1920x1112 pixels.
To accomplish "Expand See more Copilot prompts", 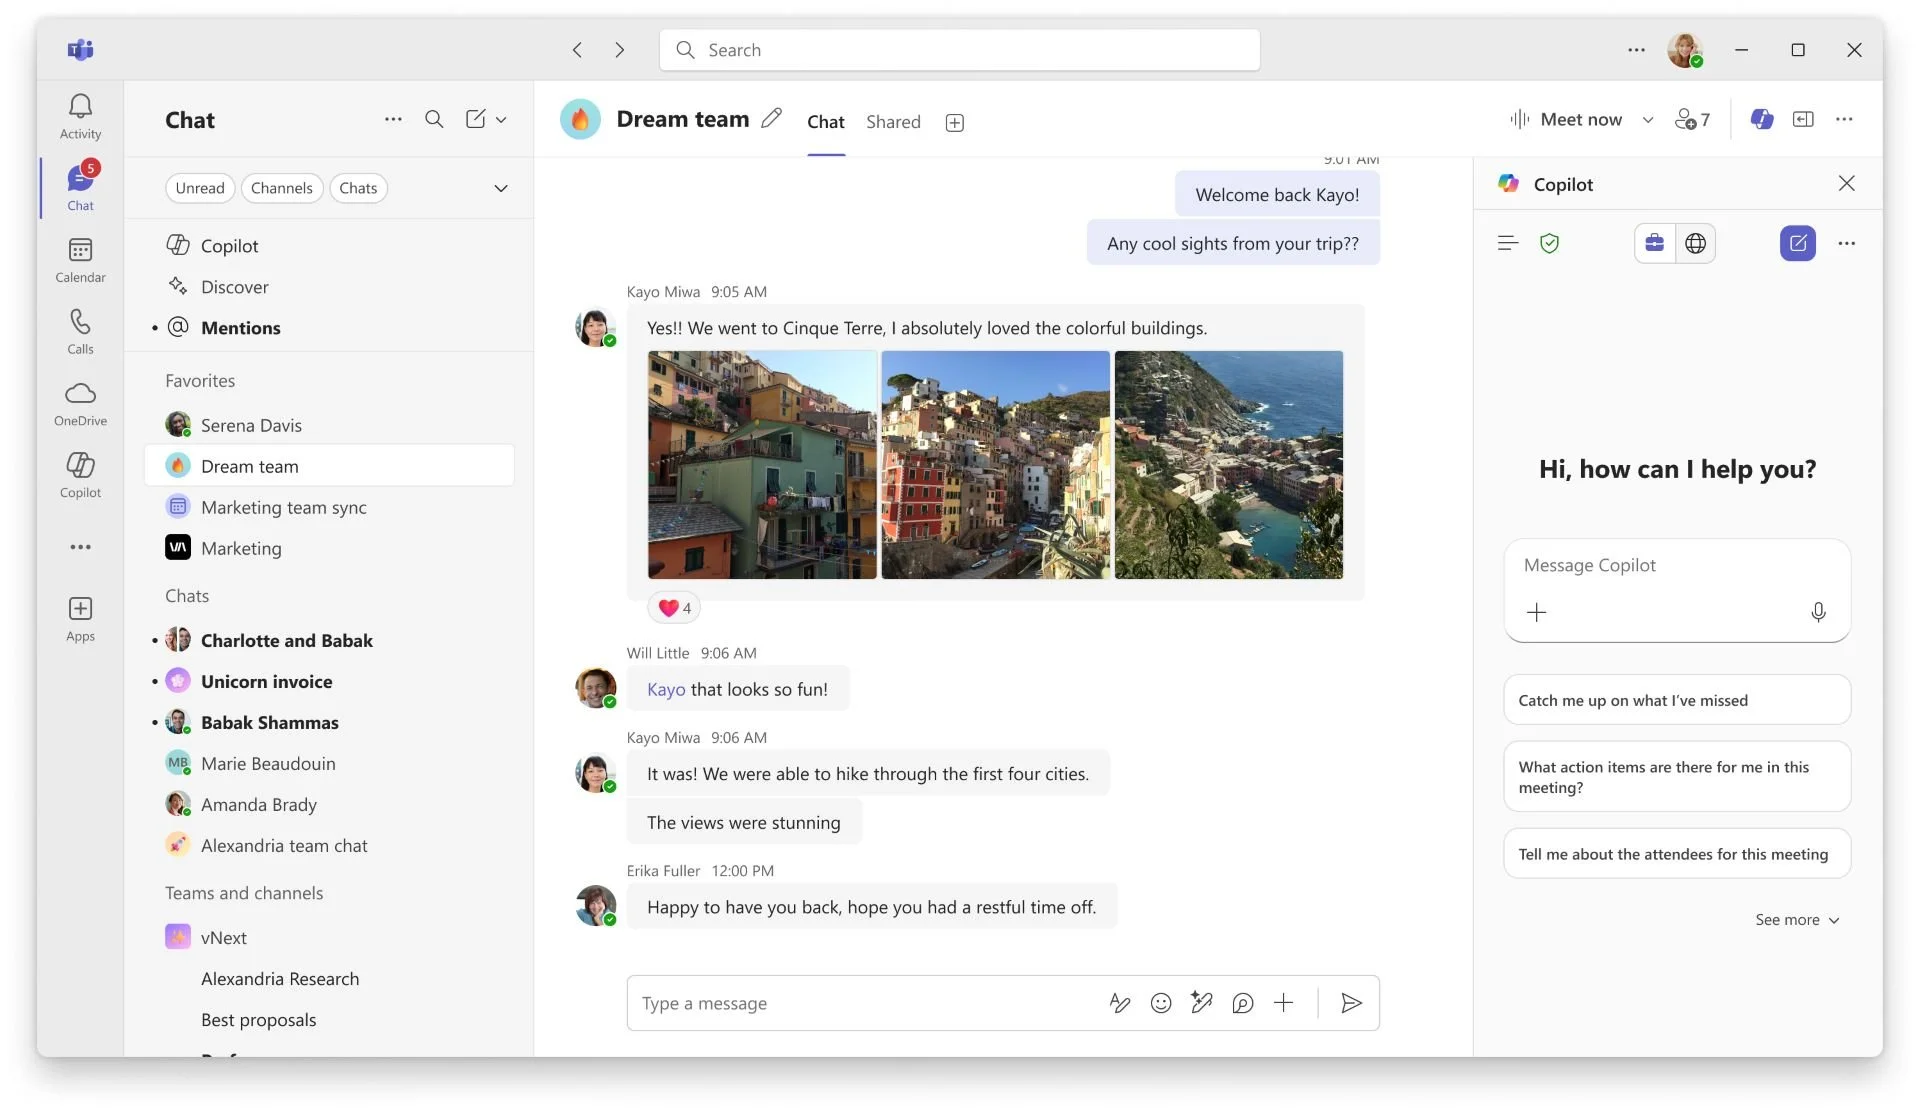I will pyautogui.click(x=1797, y=920).
